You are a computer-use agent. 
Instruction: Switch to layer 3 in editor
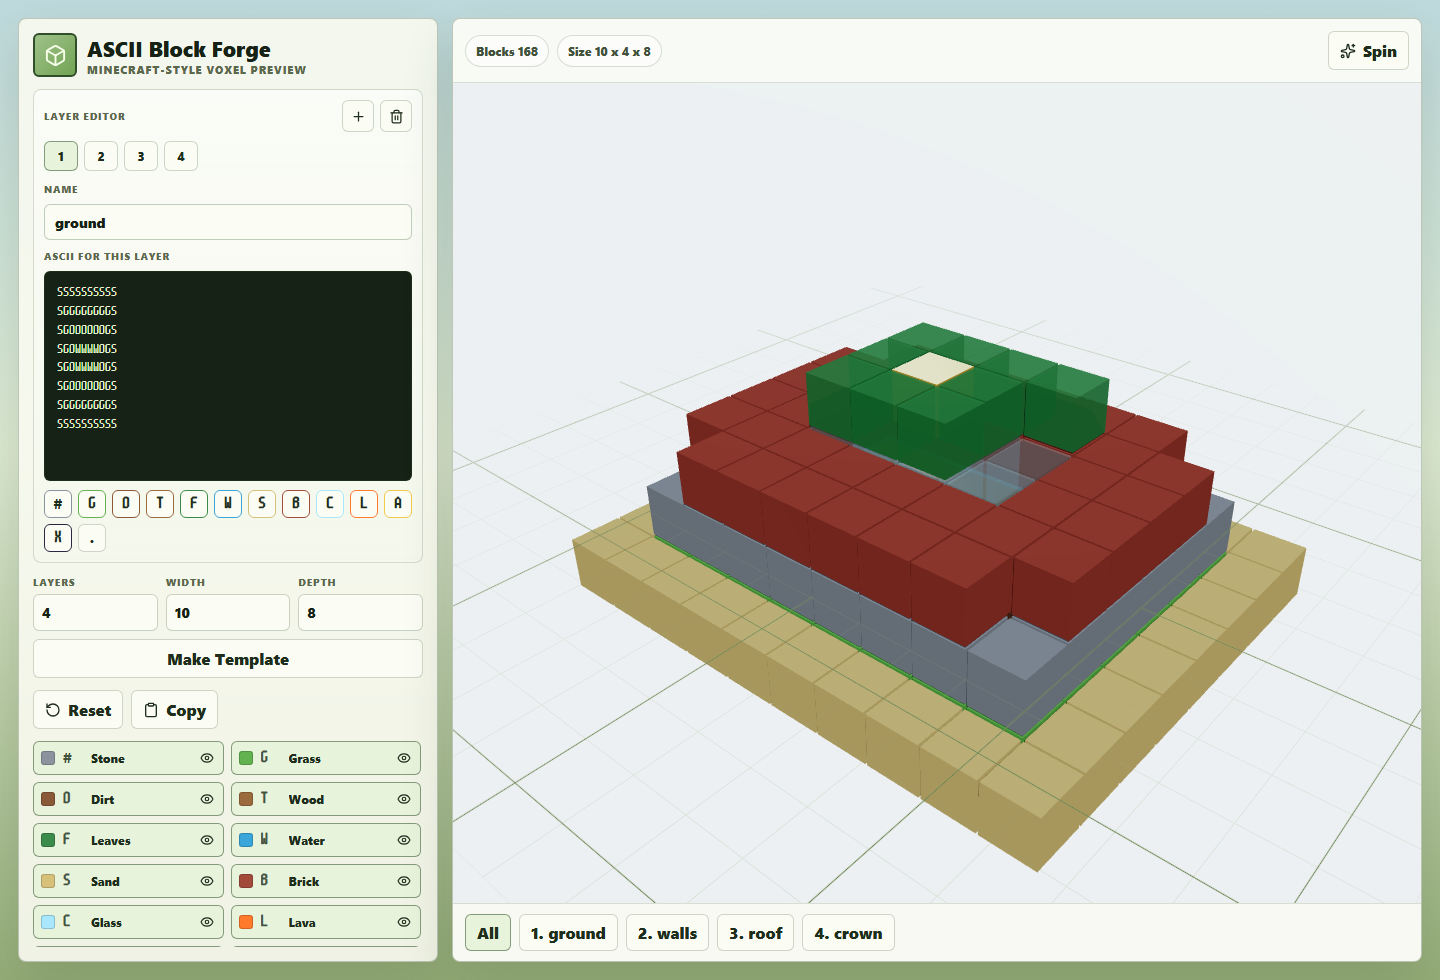pyautogui.click(x=141, y=156)
